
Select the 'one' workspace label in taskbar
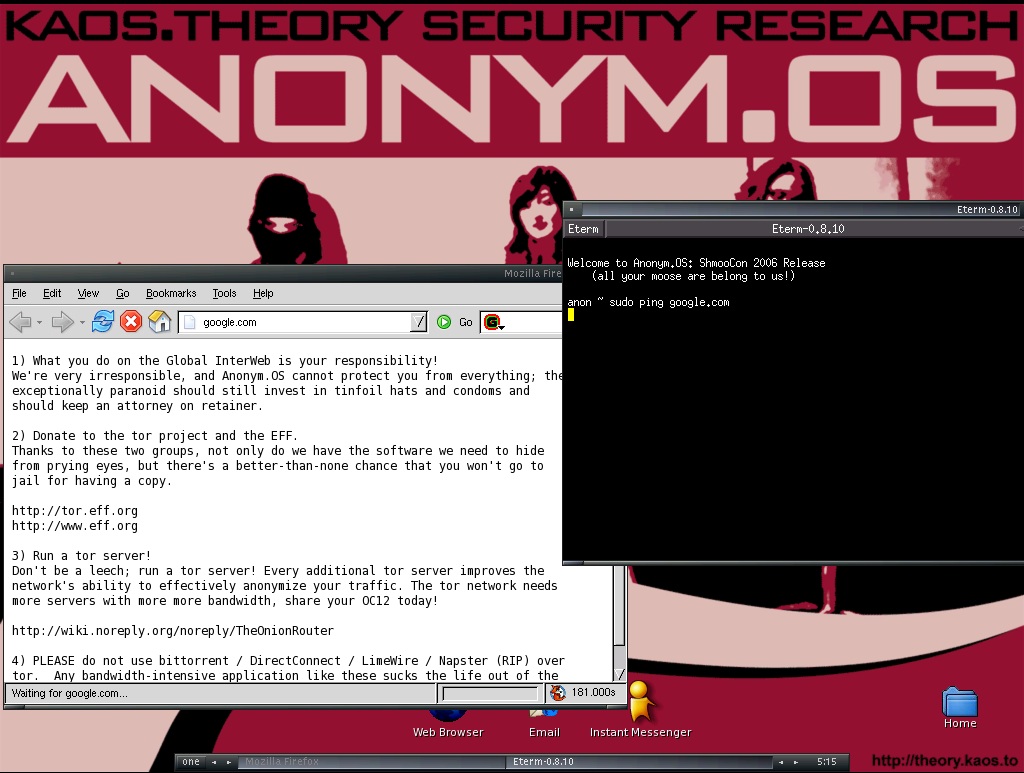pos(191,761)
